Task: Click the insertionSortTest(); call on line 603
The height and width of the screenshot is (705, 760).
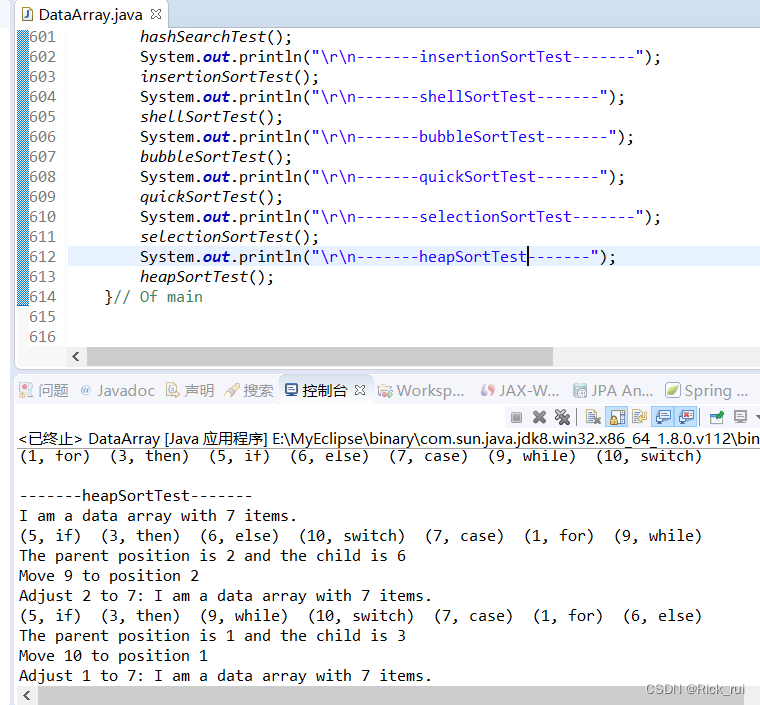Action: (x=230, y=77)
